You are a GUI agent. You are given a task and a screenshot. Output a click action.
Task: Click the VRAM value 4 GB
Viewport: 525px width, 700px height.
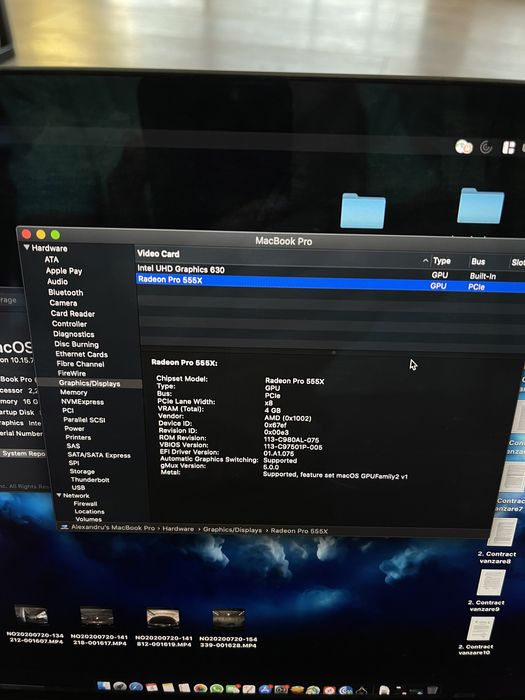point(272,410)
